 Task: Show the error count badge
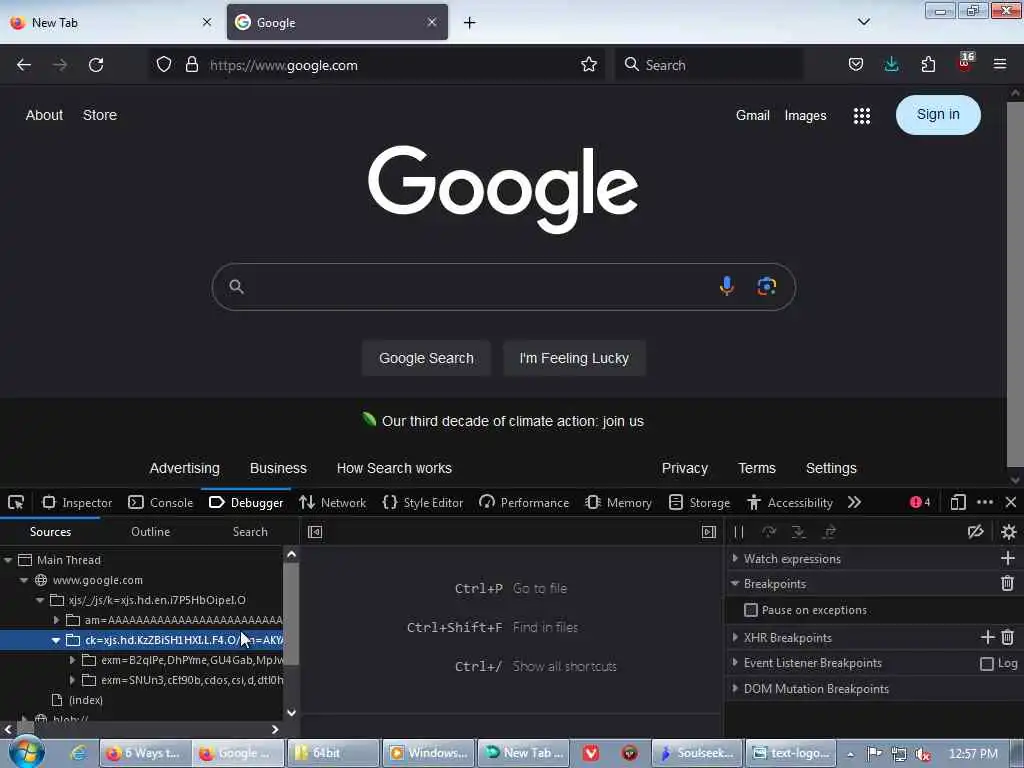tap(920, 502)
